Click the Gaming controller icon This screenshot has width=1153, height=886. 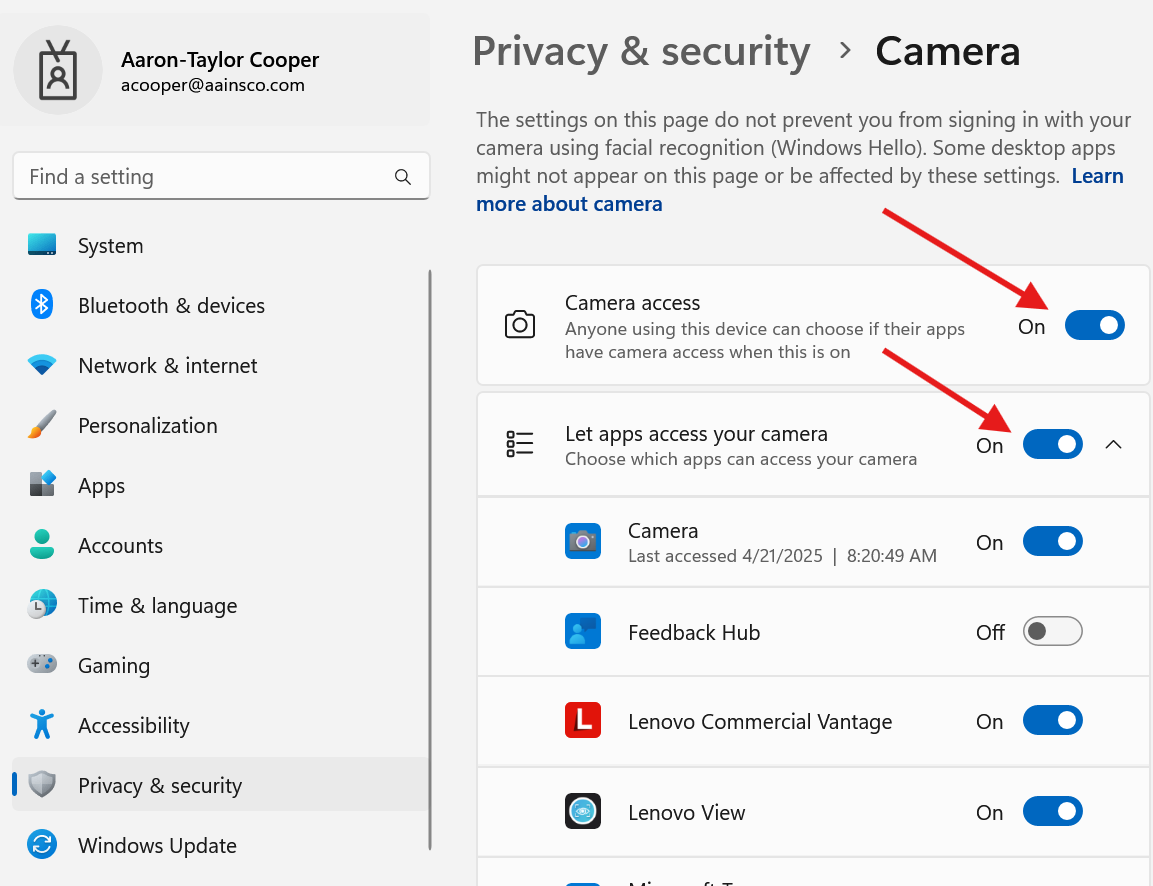coord(42,665)
